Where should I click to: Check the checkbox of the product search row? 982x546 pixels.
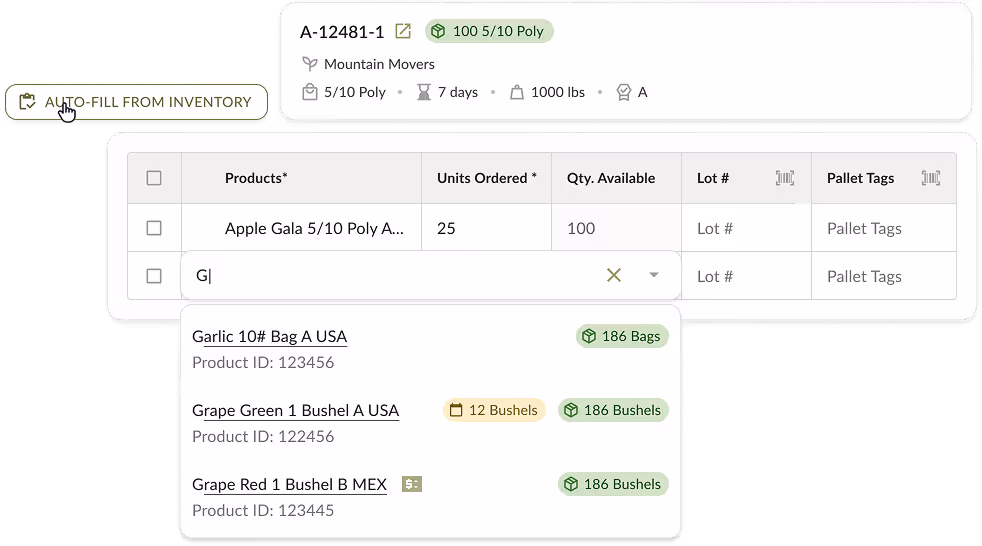pyautogui.click(x=154, y=276)
